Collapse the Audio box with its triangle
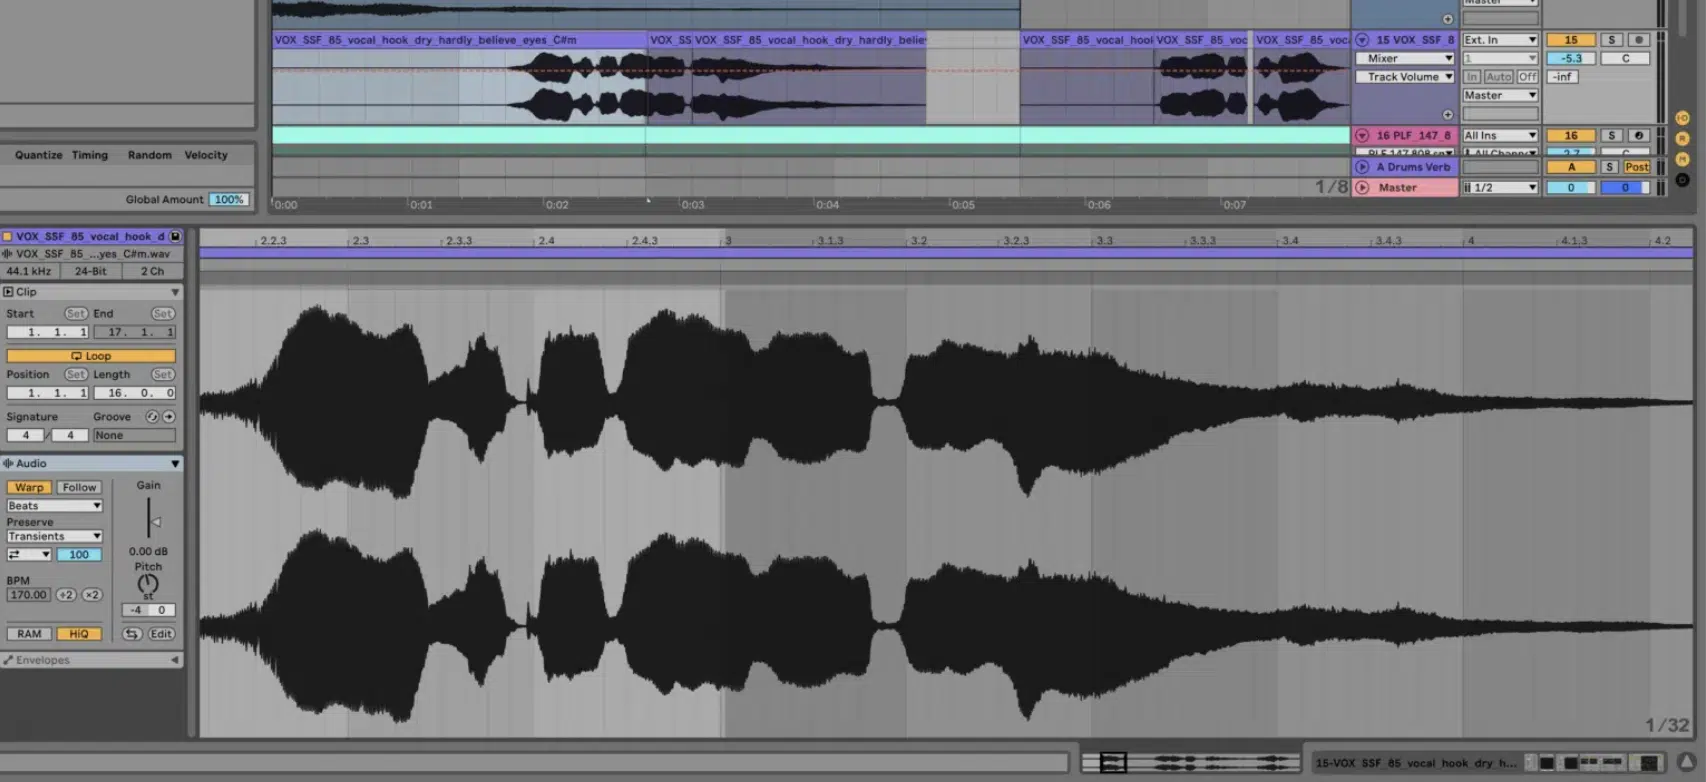 [175, 464]
